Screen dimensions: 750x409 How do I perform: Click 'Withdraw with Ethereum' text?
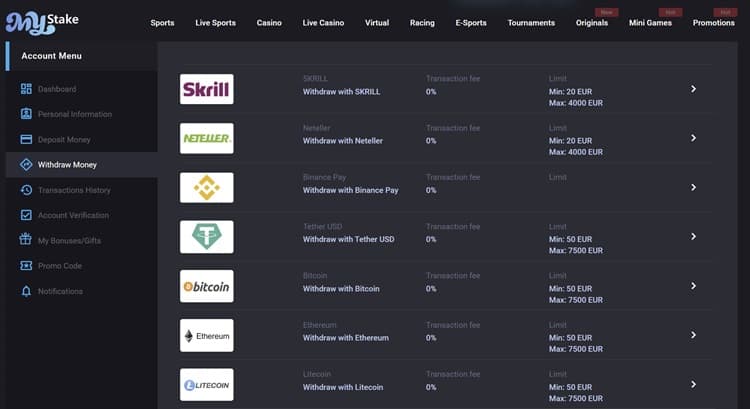345,338
